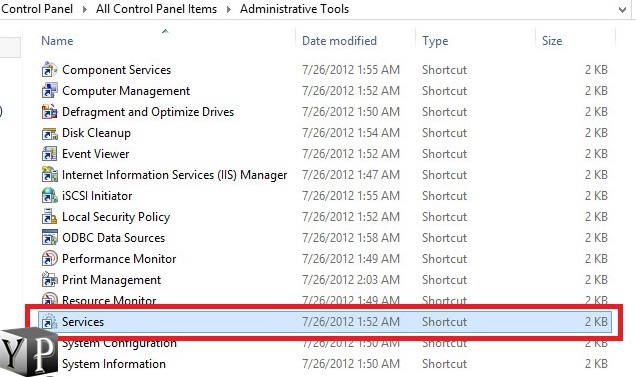Click the Defragment and Optimize Drives icon
Screen dimensions: 636x377
[49, 112]
